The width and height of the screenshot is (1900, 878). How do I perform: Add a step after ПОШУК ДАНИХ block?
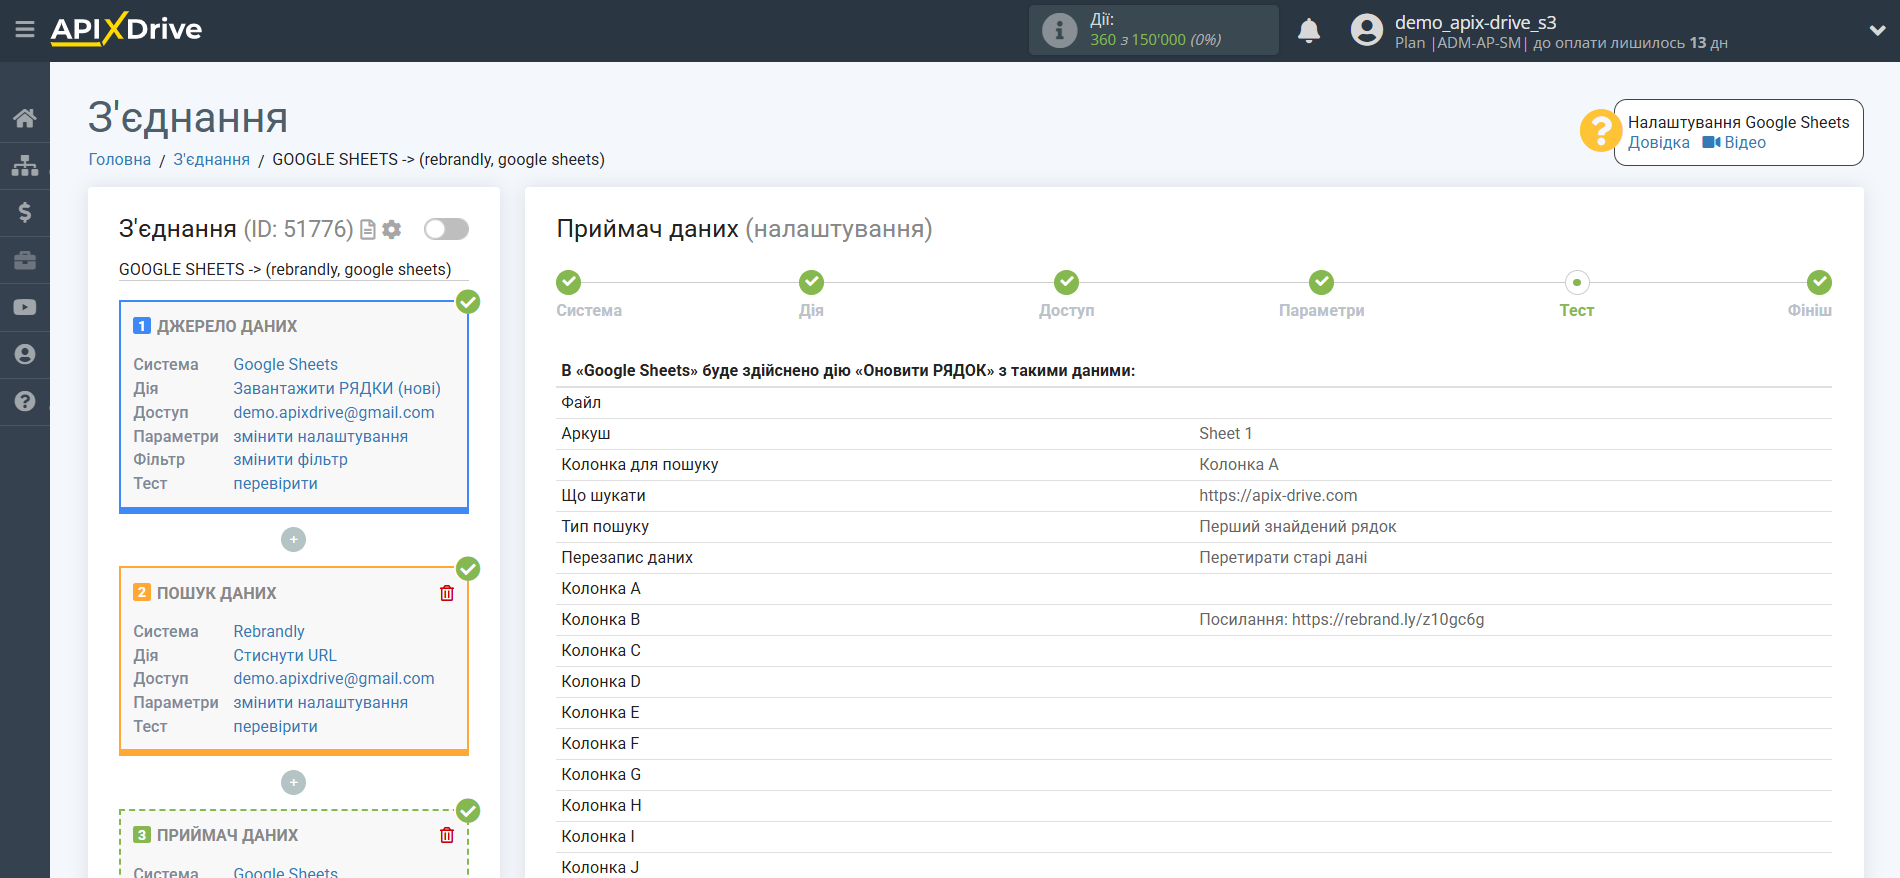(293, 782)
